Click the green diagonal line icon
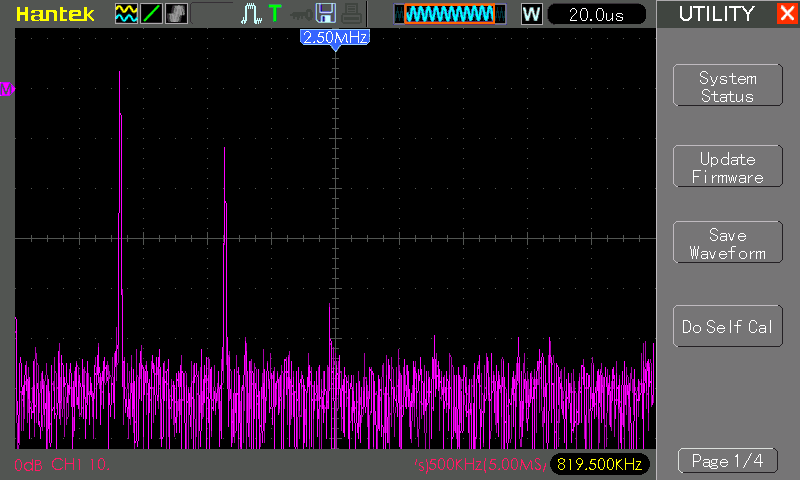 tap(151, 14)
